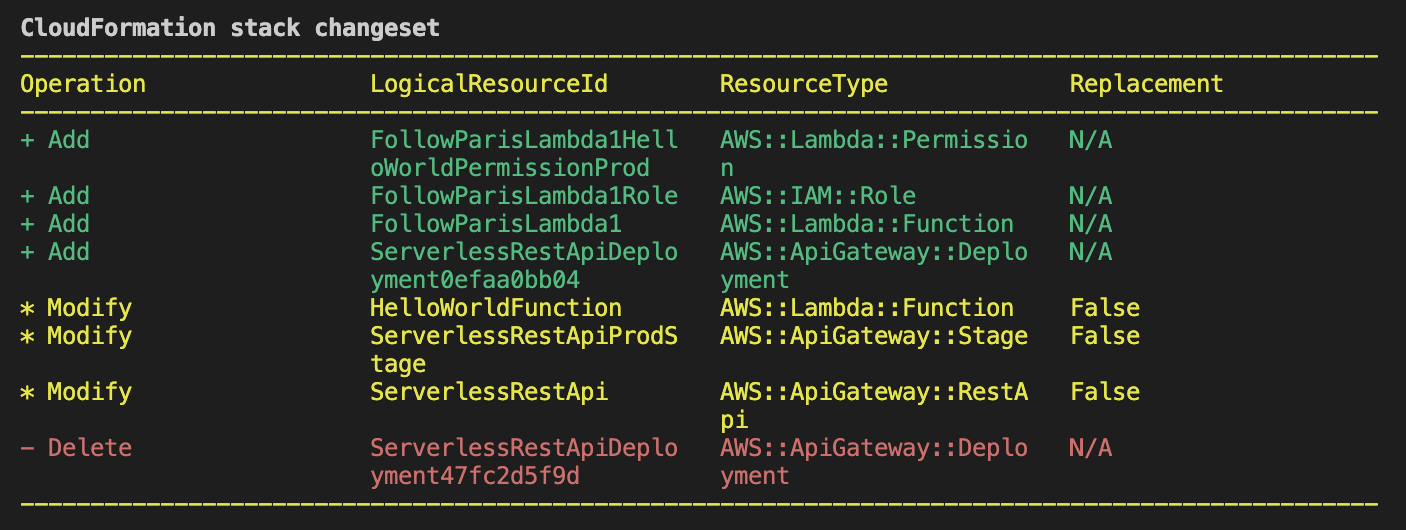Select '+ Add' in the FollowParisLambda1Role row

click(x=55, y=196)
